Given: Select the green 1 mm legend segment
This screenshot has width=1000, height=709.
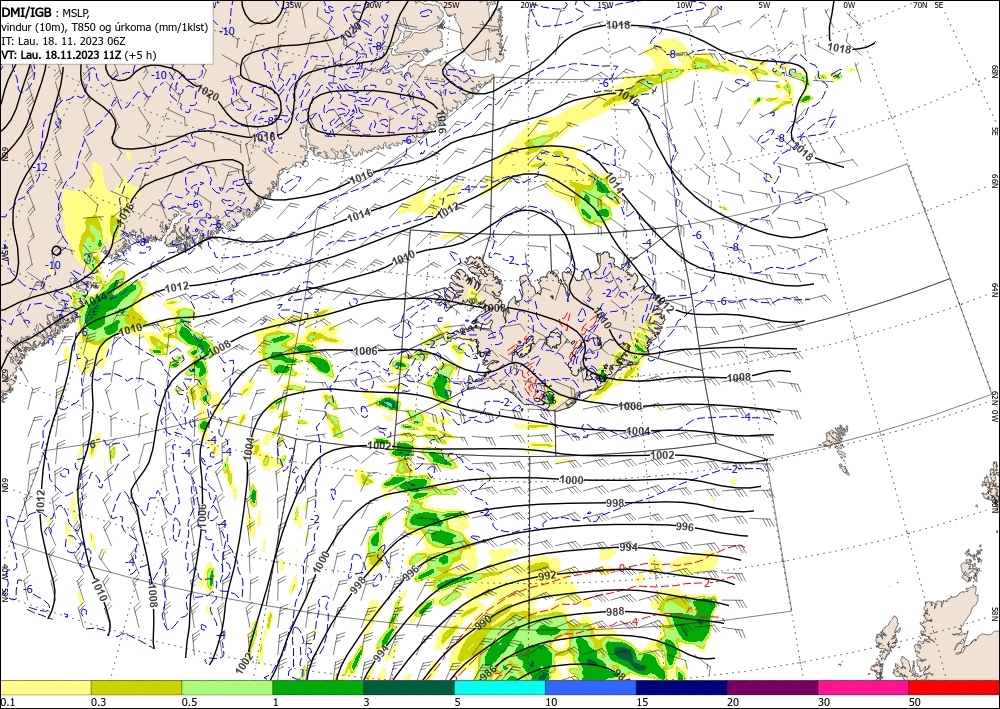Looking at the screenshot, I should [318, 687].
